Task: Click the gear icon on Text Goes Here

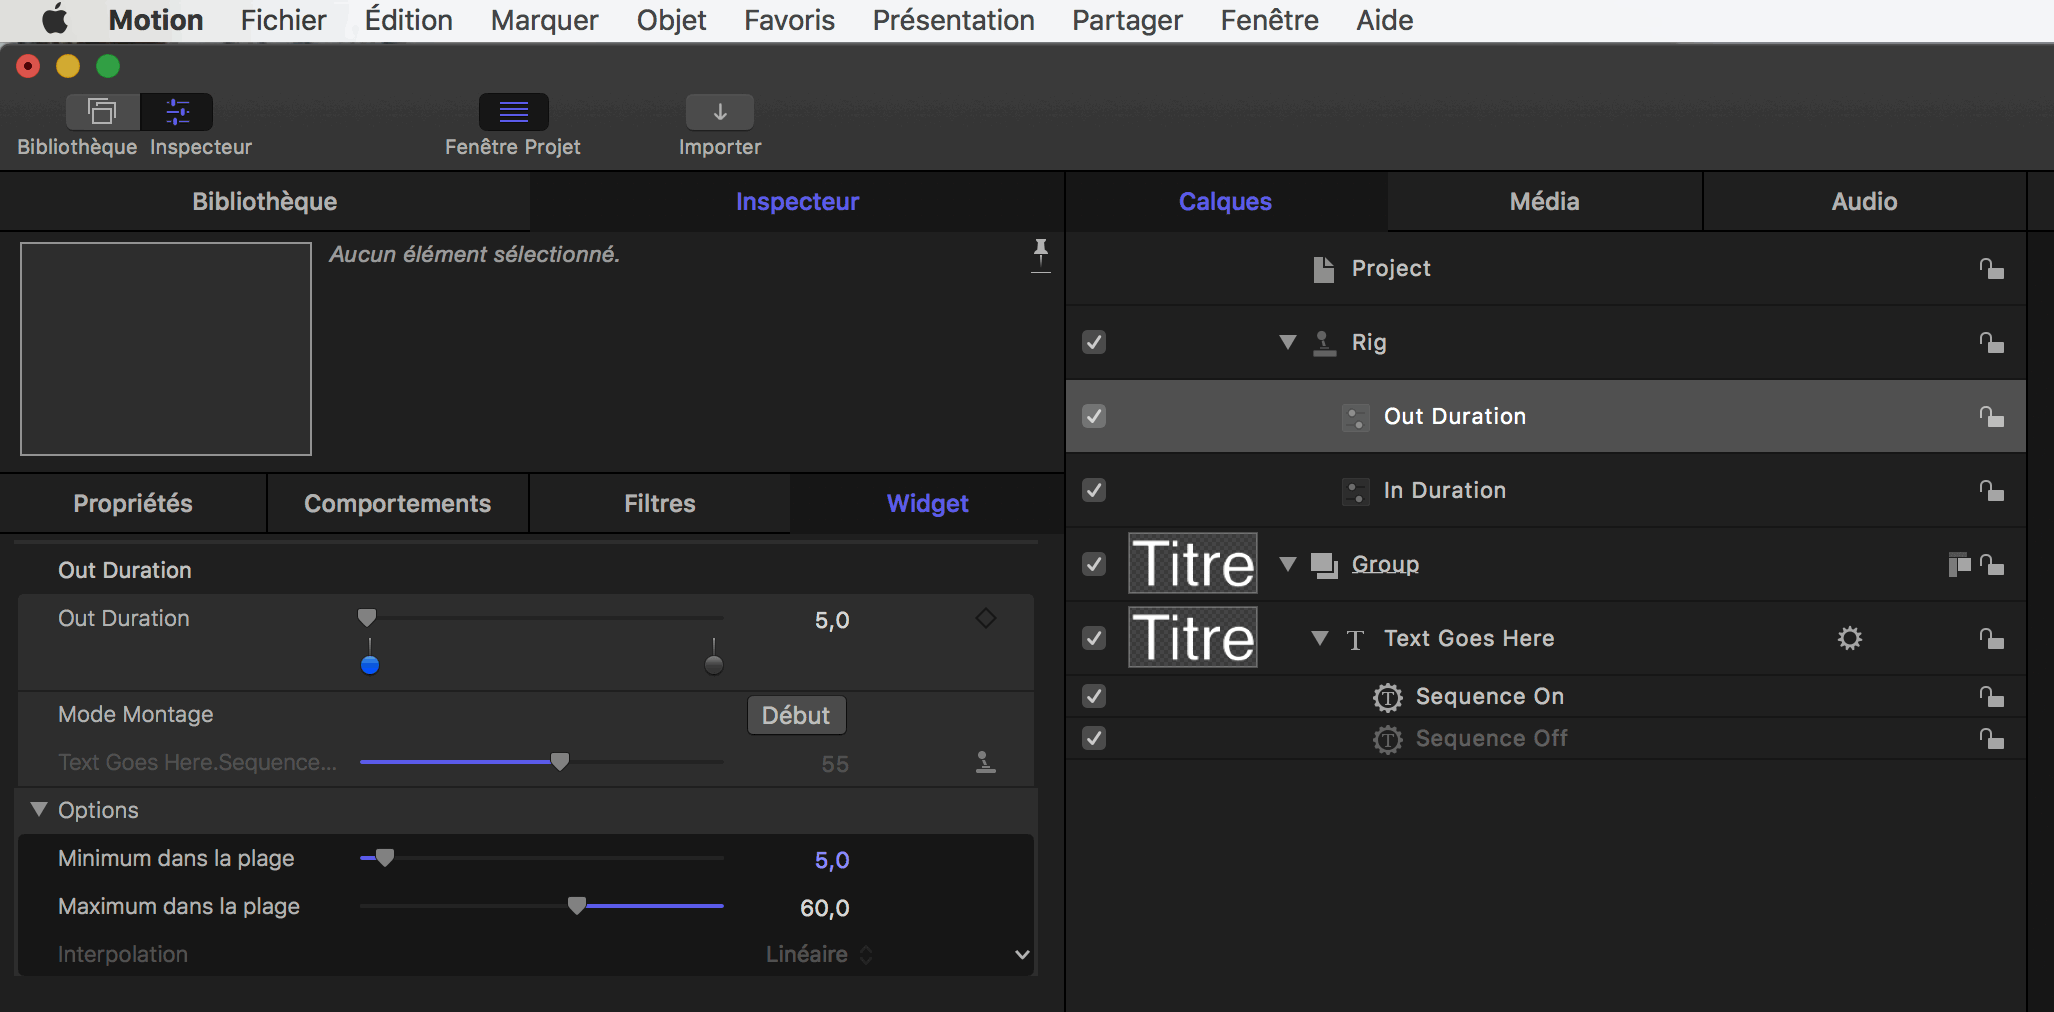Action: pos(1849,638)
